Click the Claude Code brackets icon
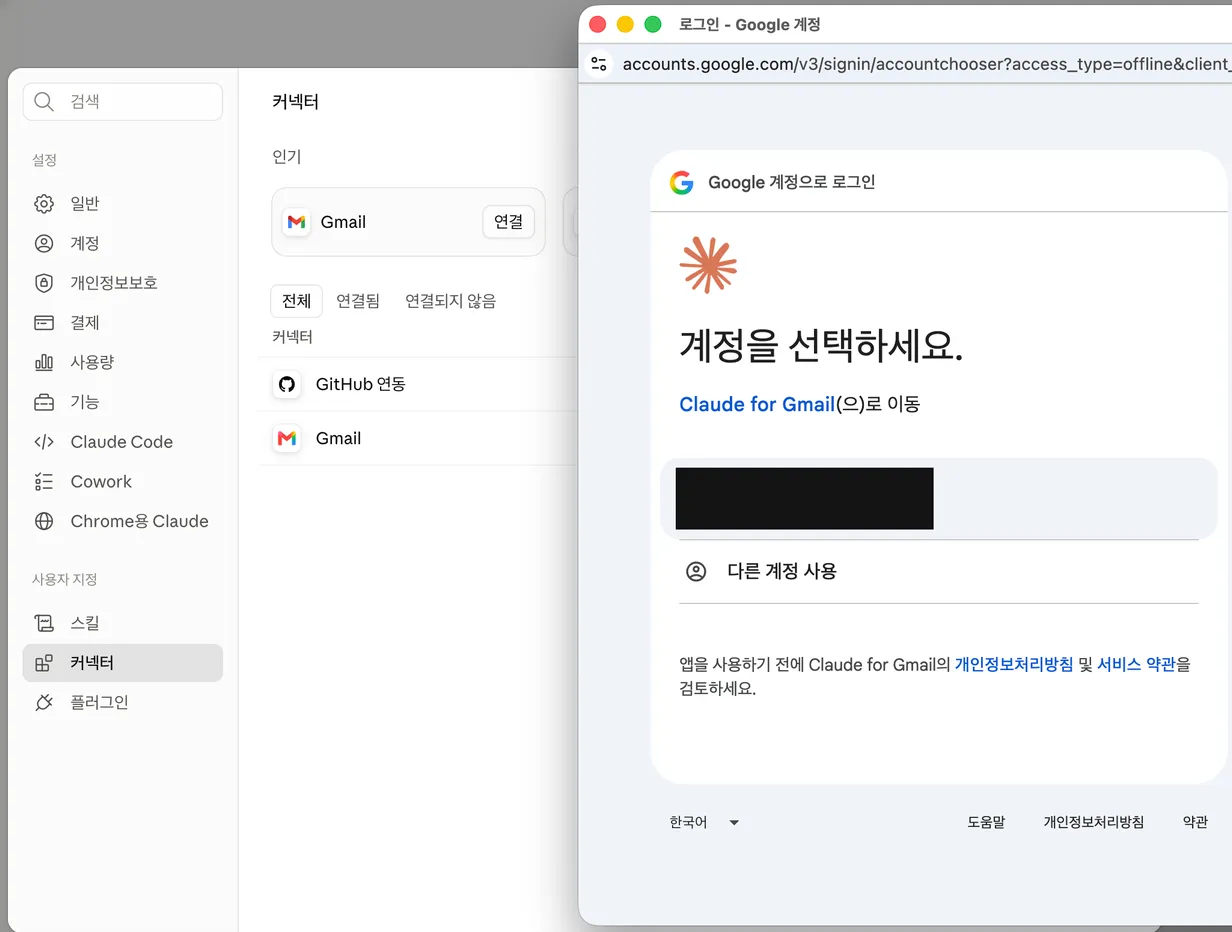This screenshot has height=932, width=1232. tap(44, 442)
